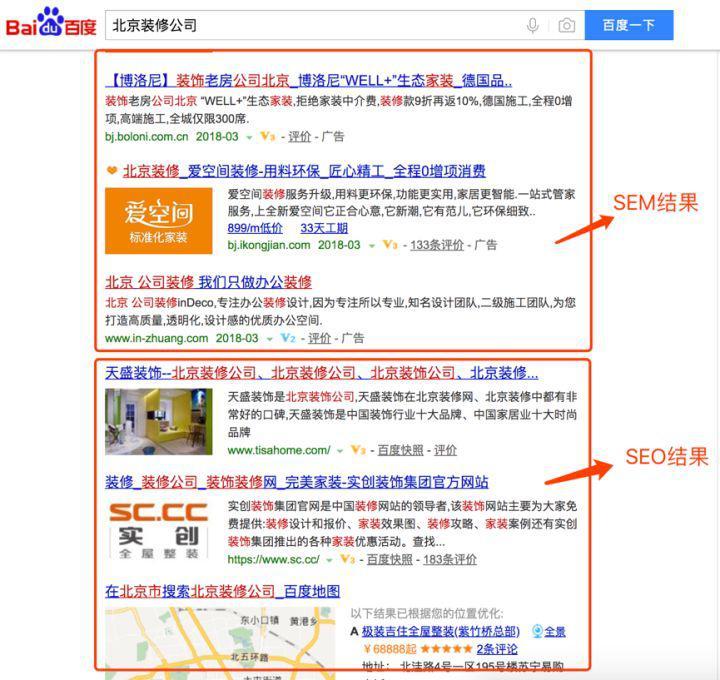
Task: Click the bj.ikongjian.com green URL
Action: tap(269, 245)
